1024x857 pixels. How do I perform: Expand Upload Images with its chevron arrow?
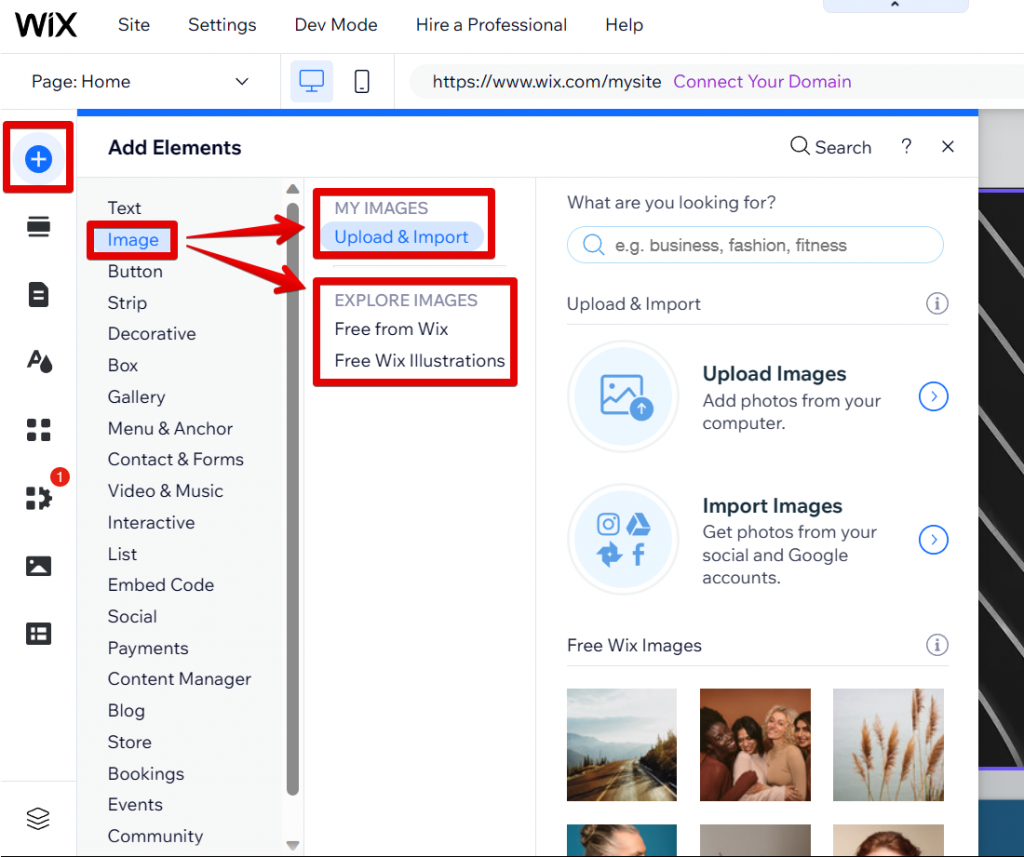tap(933, 396)
